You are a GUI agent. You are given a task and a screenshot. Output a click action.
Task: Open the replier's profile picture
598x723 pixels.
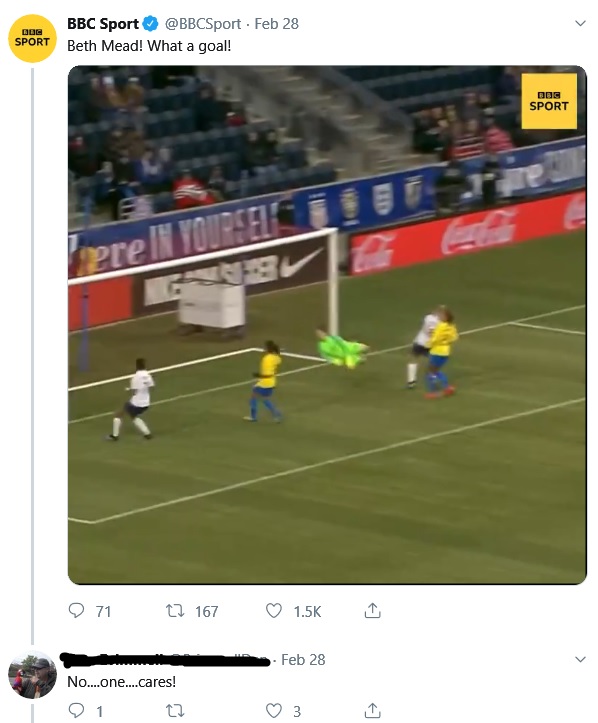coord(32,675)
